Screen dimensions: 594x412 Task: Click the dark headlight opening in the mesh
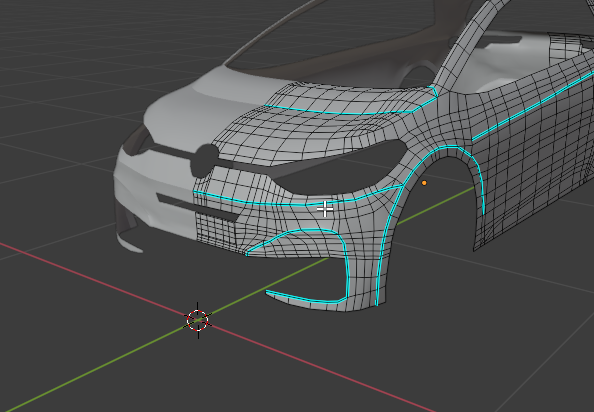(340, 167)
